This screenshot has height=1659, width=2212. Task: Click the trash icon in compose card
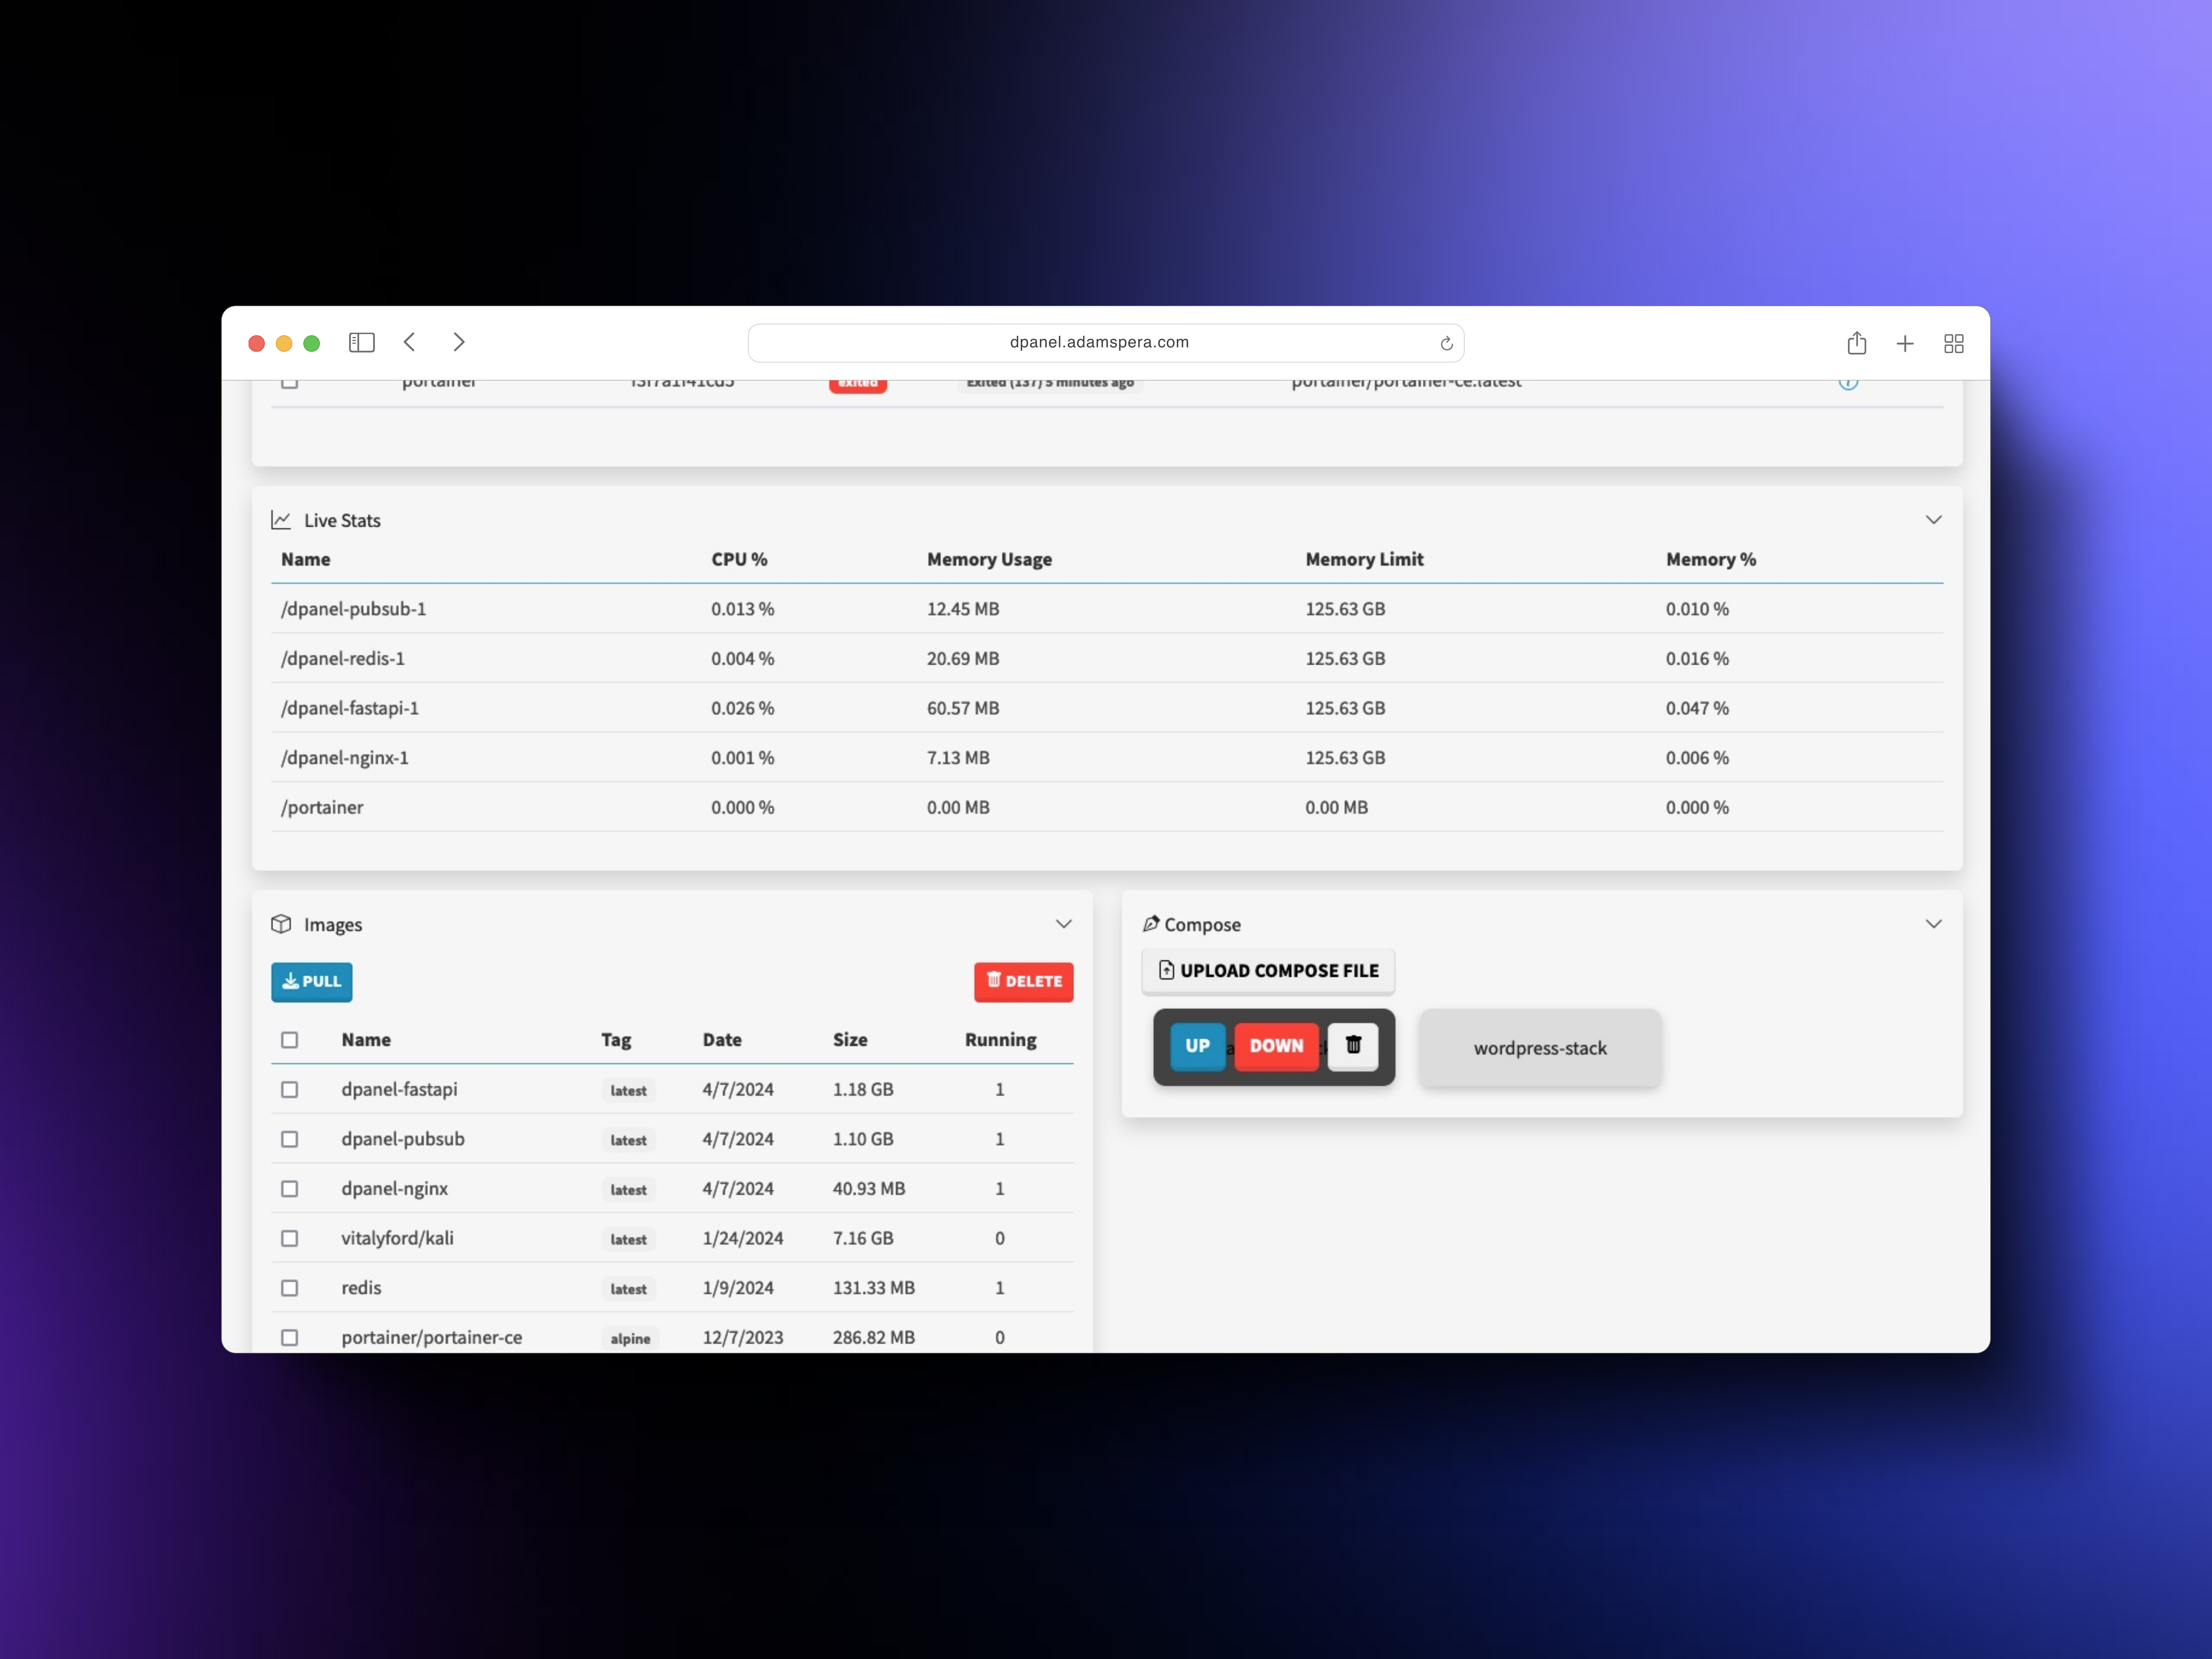[1353, 1045]
